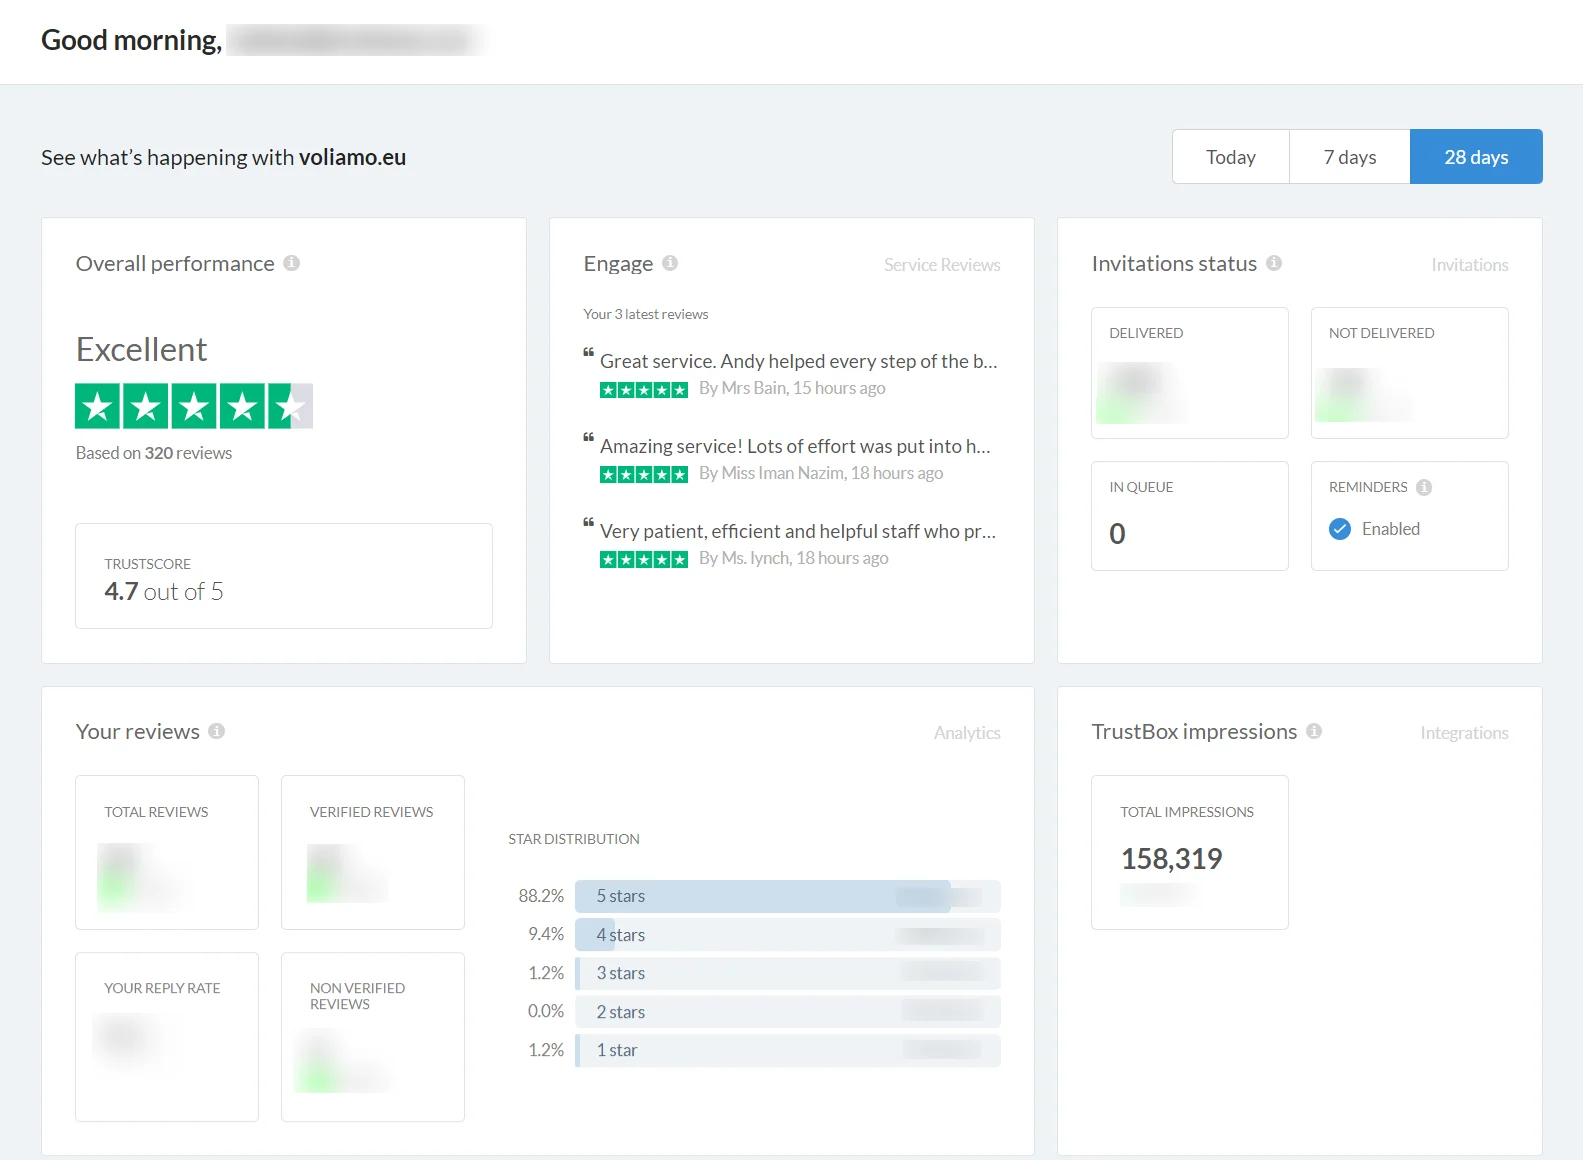Open the Service Reviews link
This screenshot has width=1583, height=1160.
(x=942, y=265)
